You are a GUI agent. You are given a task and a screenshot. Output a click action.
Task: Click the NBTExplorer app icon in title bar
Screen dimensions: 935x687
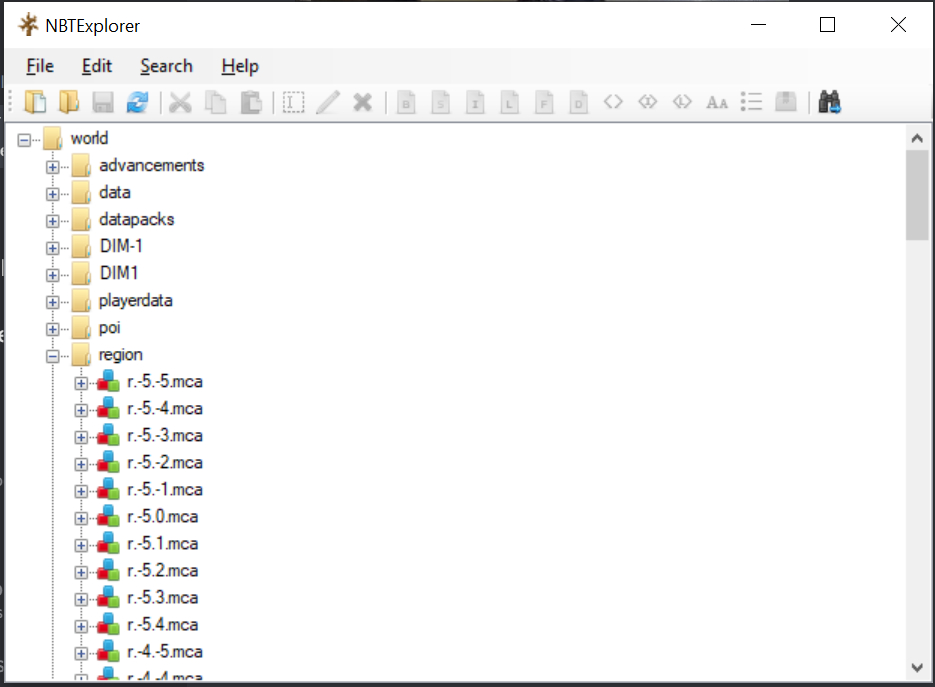point(28,25)
